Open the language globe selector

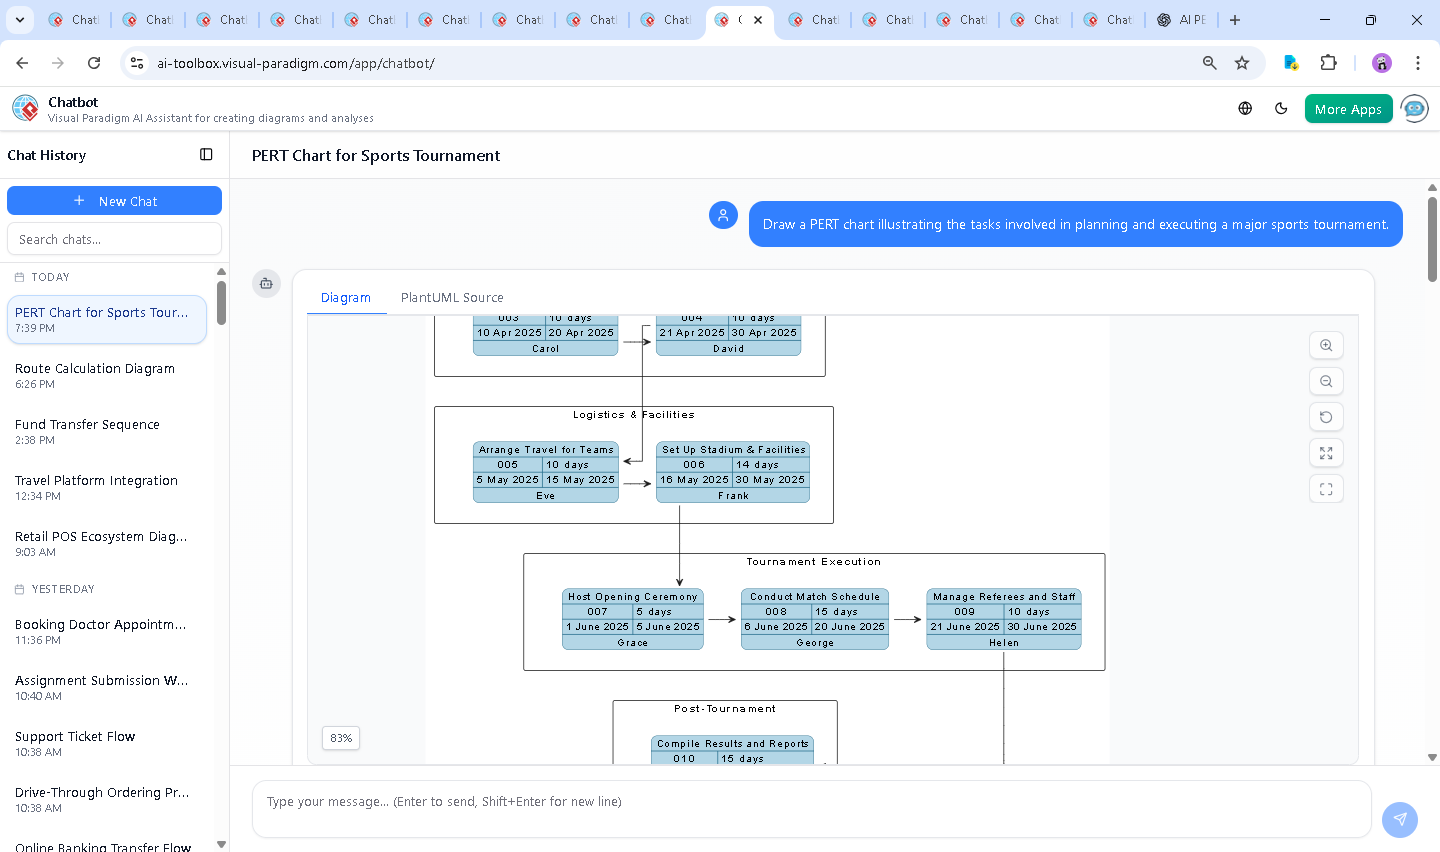pos(1245,109)
